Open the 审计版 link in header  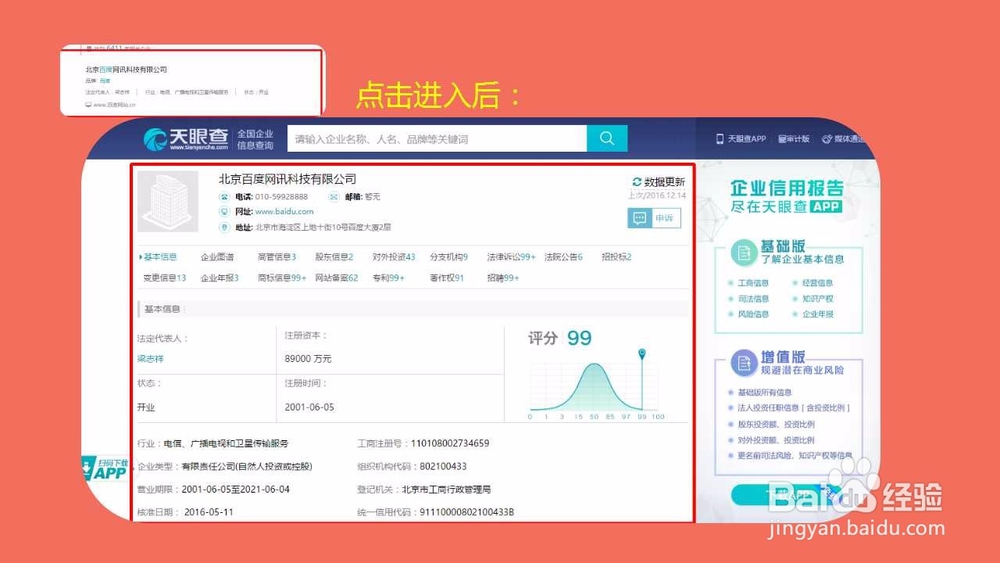point(793,138)
